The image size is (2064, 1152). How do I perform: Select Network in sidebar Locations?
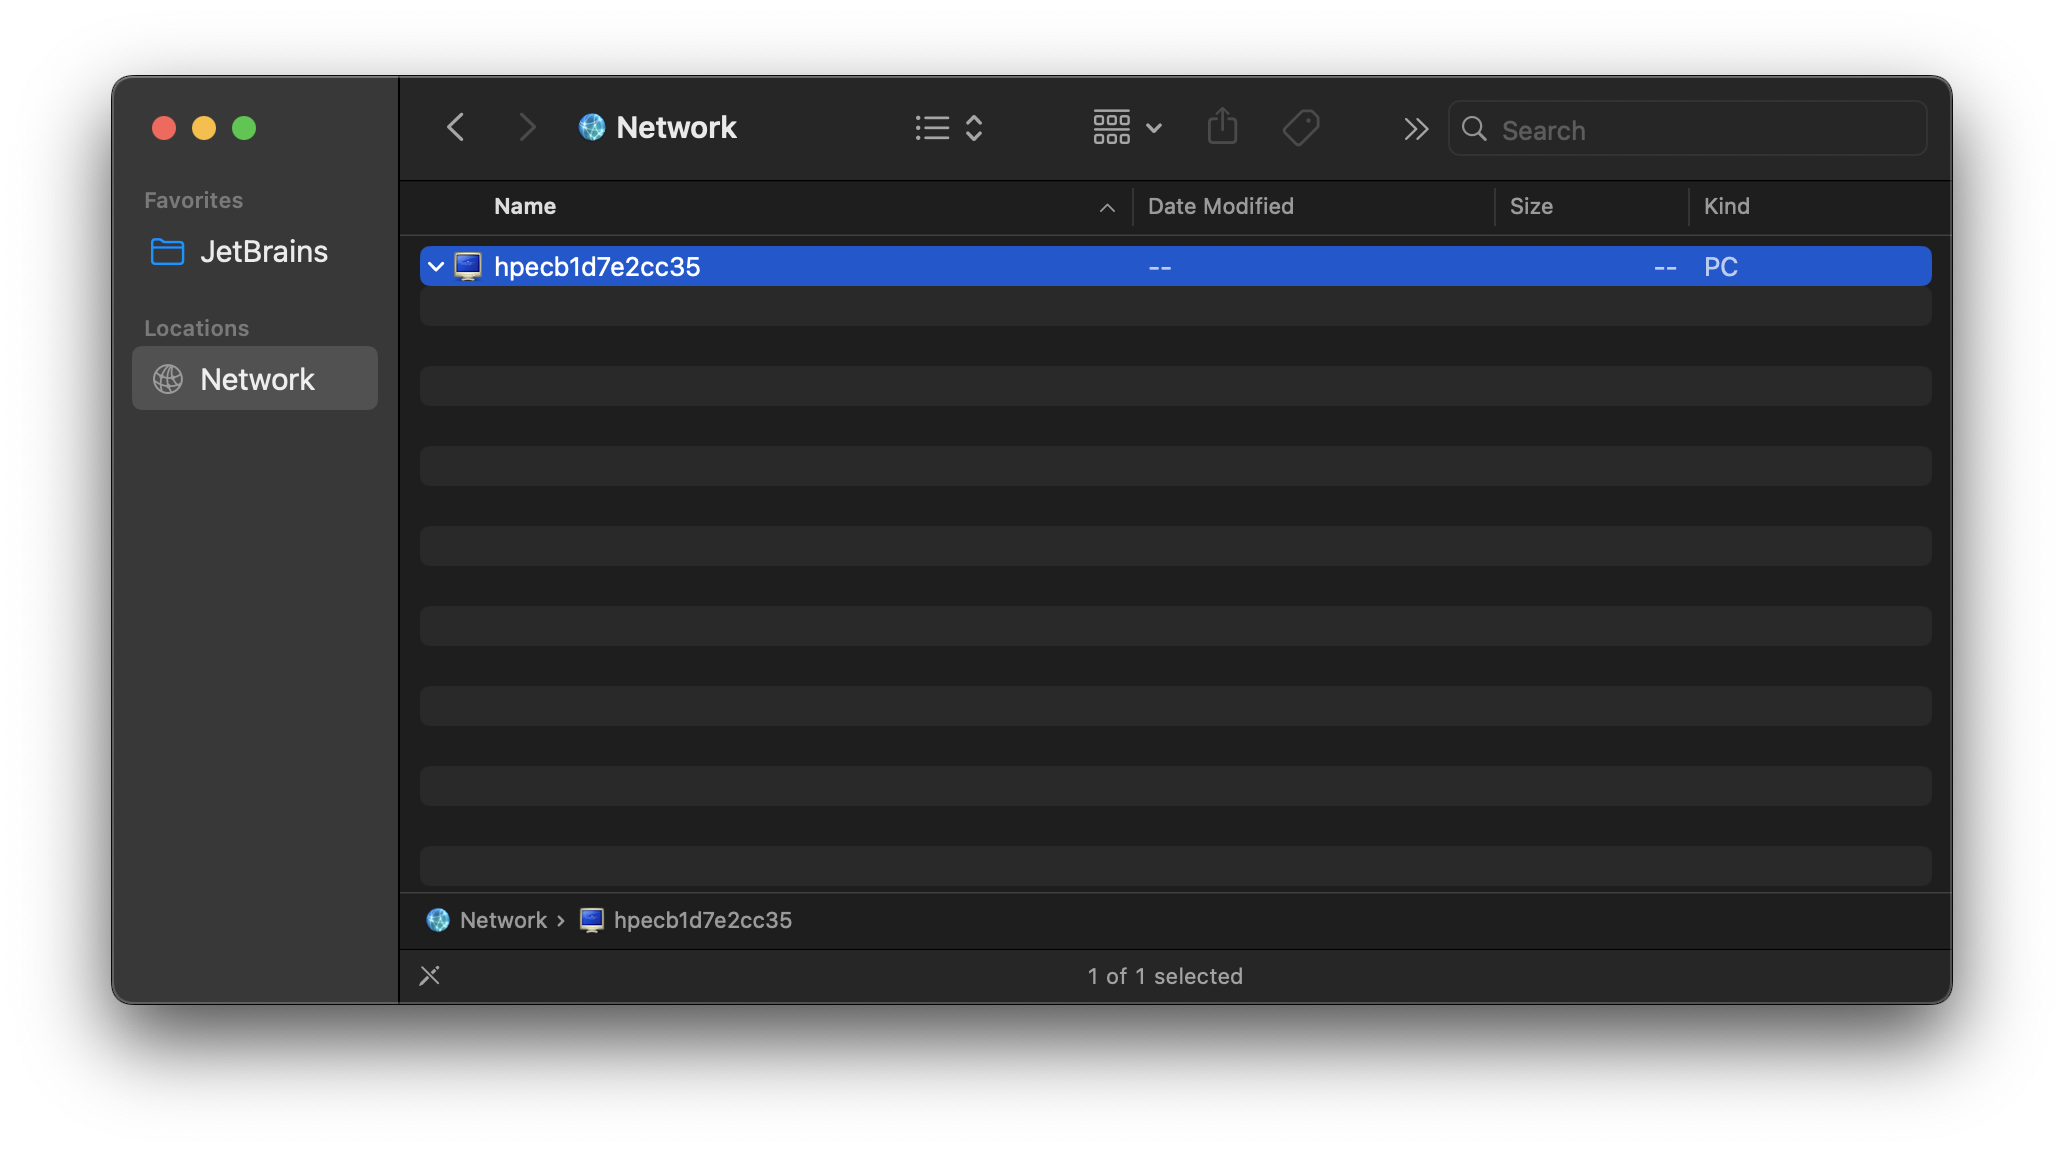tap(256, 380)
